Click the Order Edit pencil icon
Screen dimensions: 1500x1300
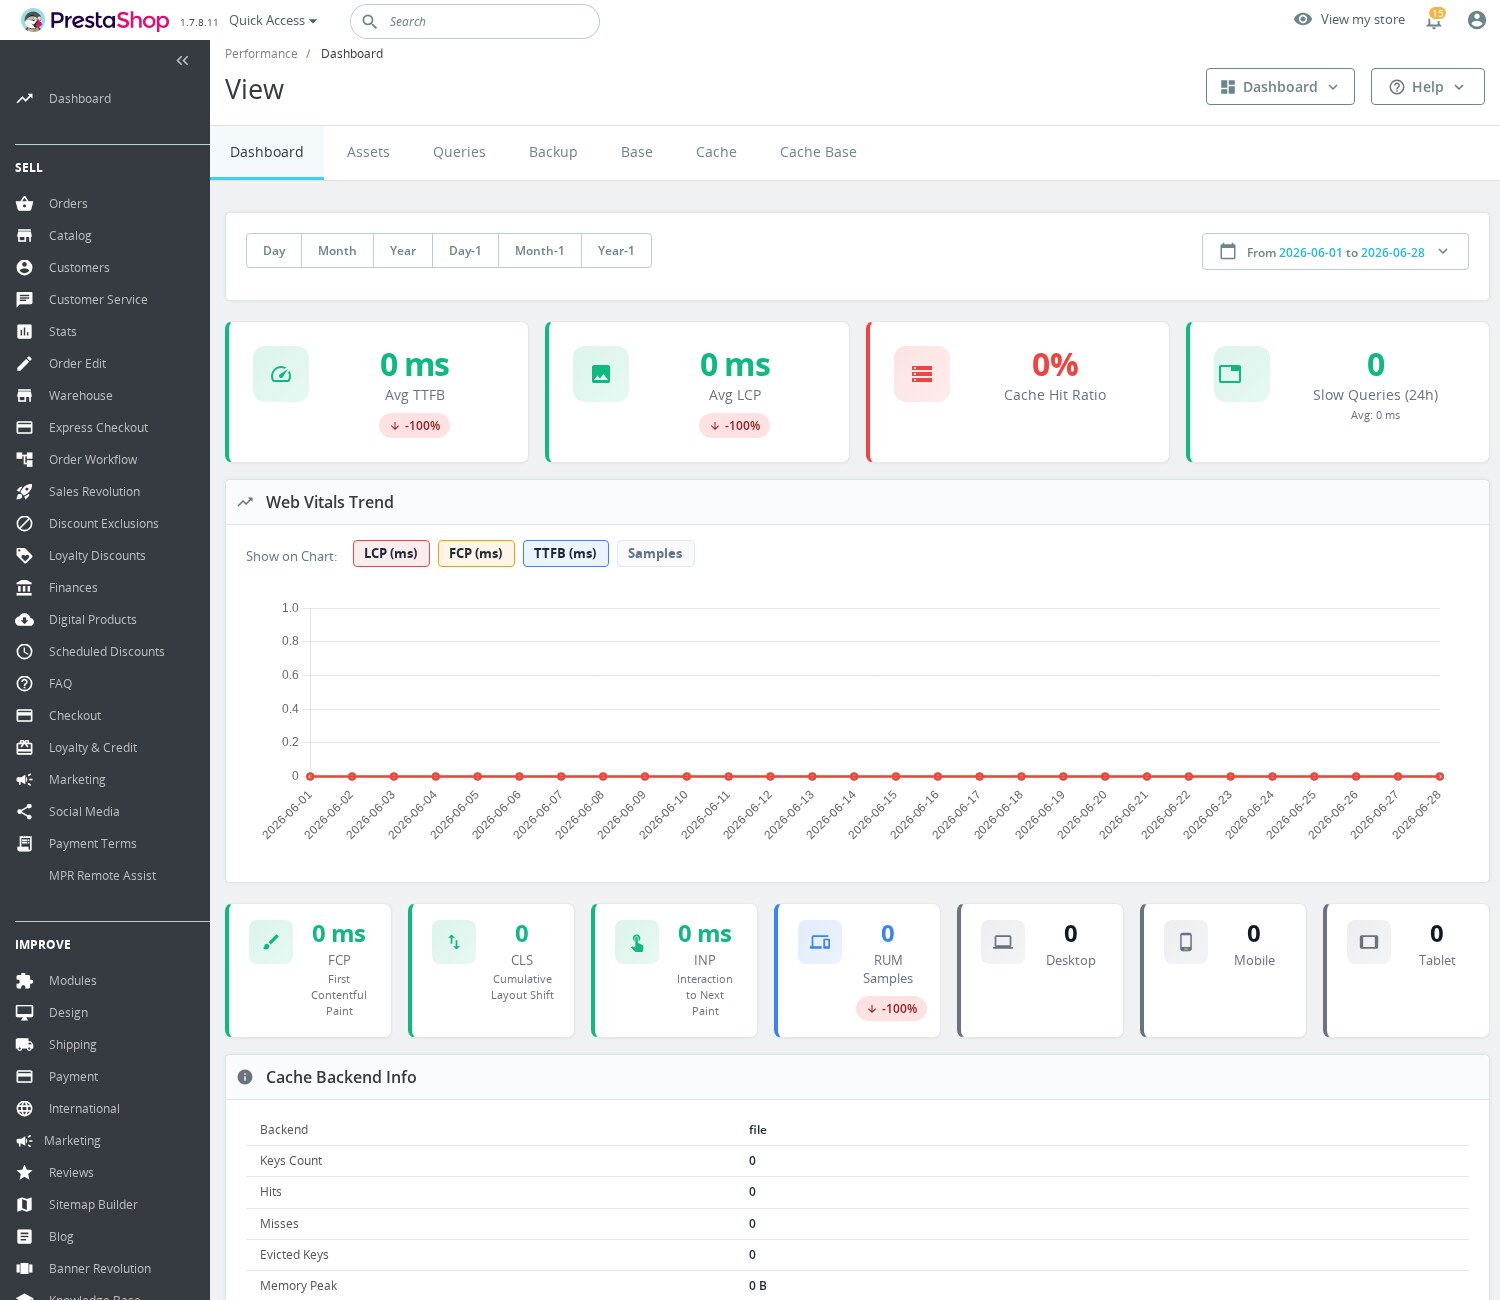[x=25, y=364]
